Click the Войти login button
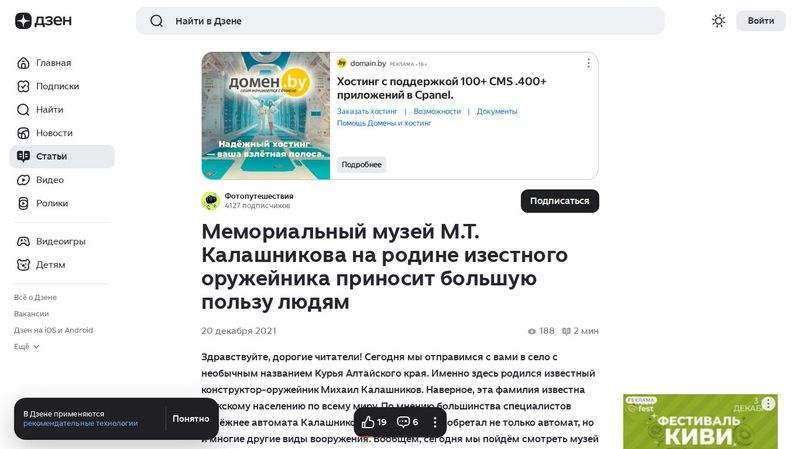800x449 pixels. click(x=760, y=21)
